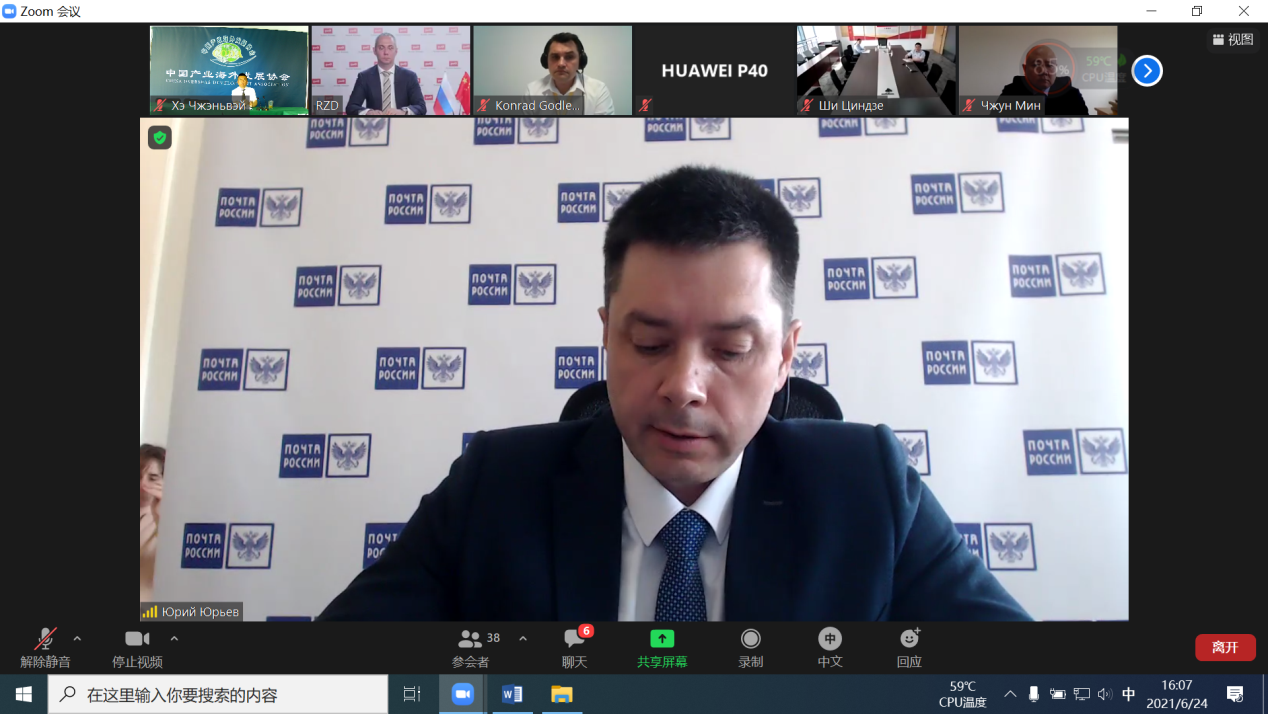Select Konrad Godle... video thumbnail

(553, 70)
